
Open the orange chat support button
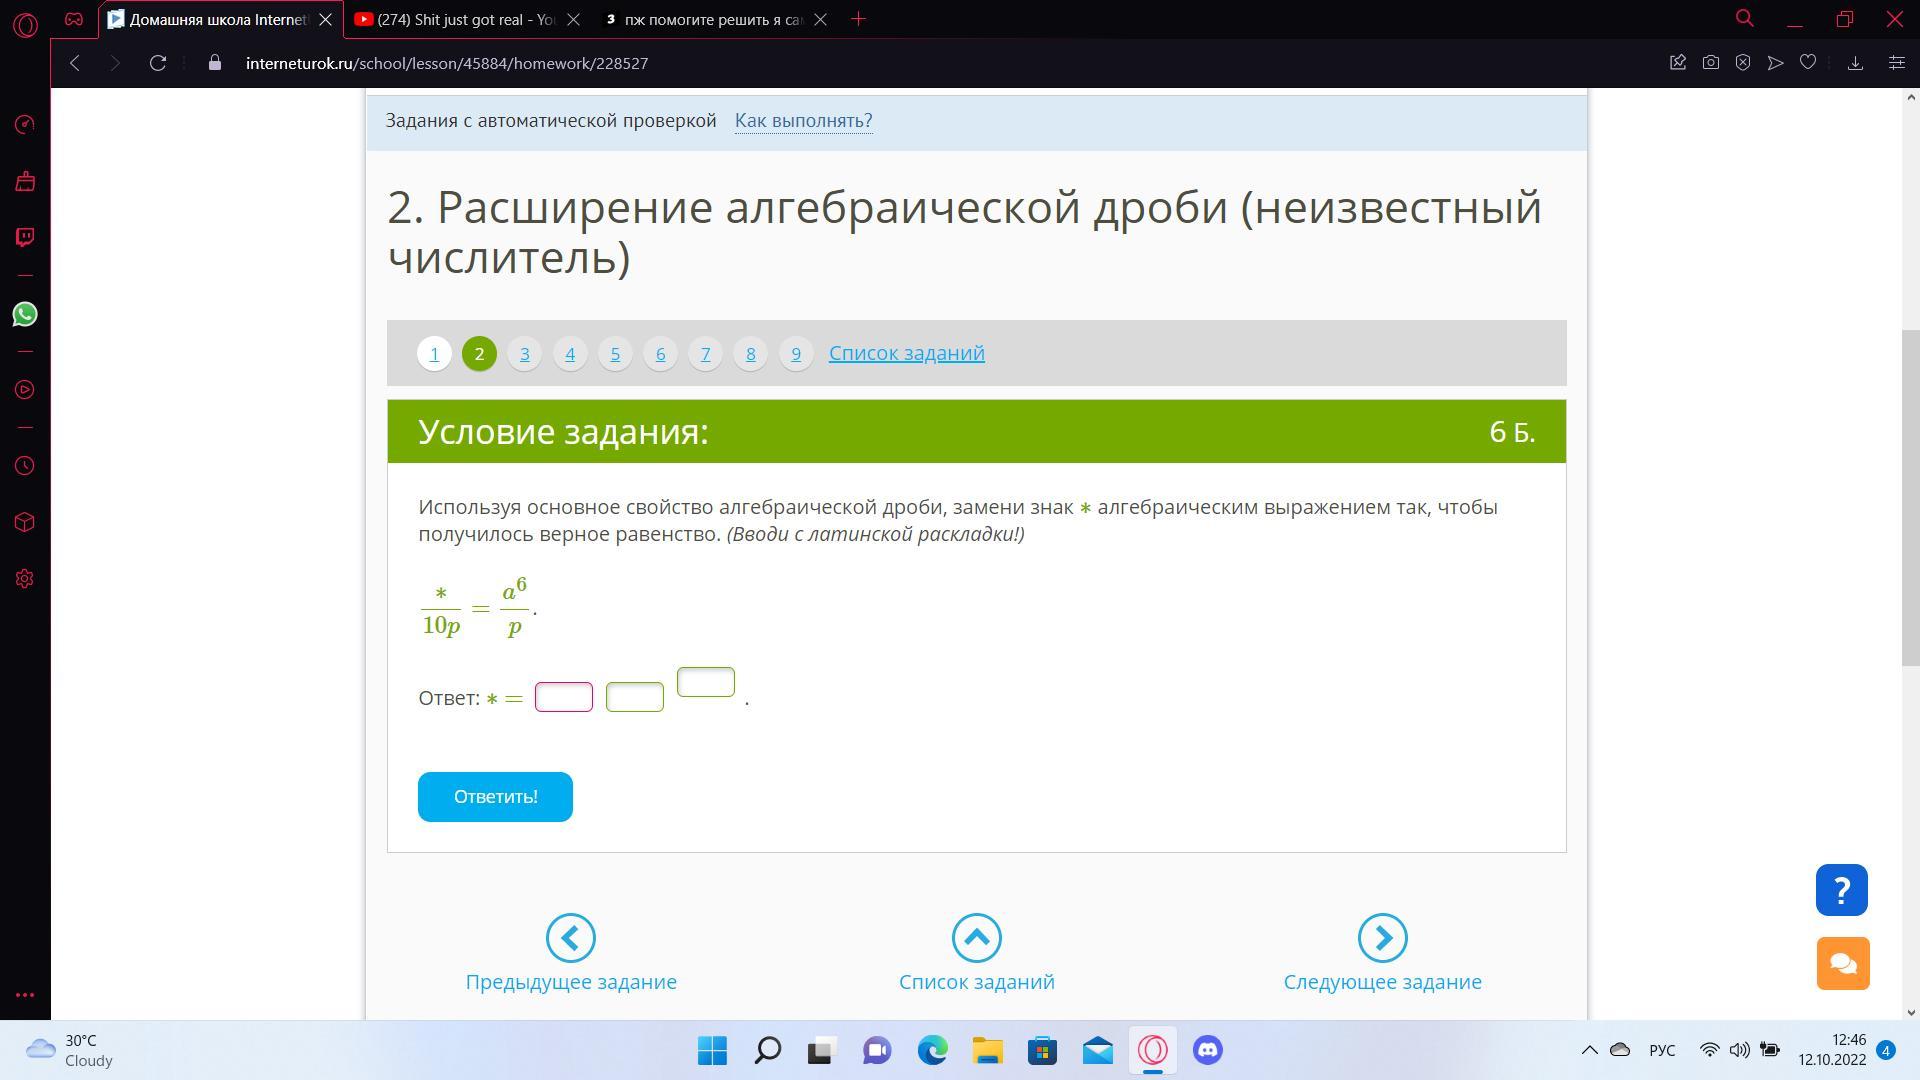1842,963
